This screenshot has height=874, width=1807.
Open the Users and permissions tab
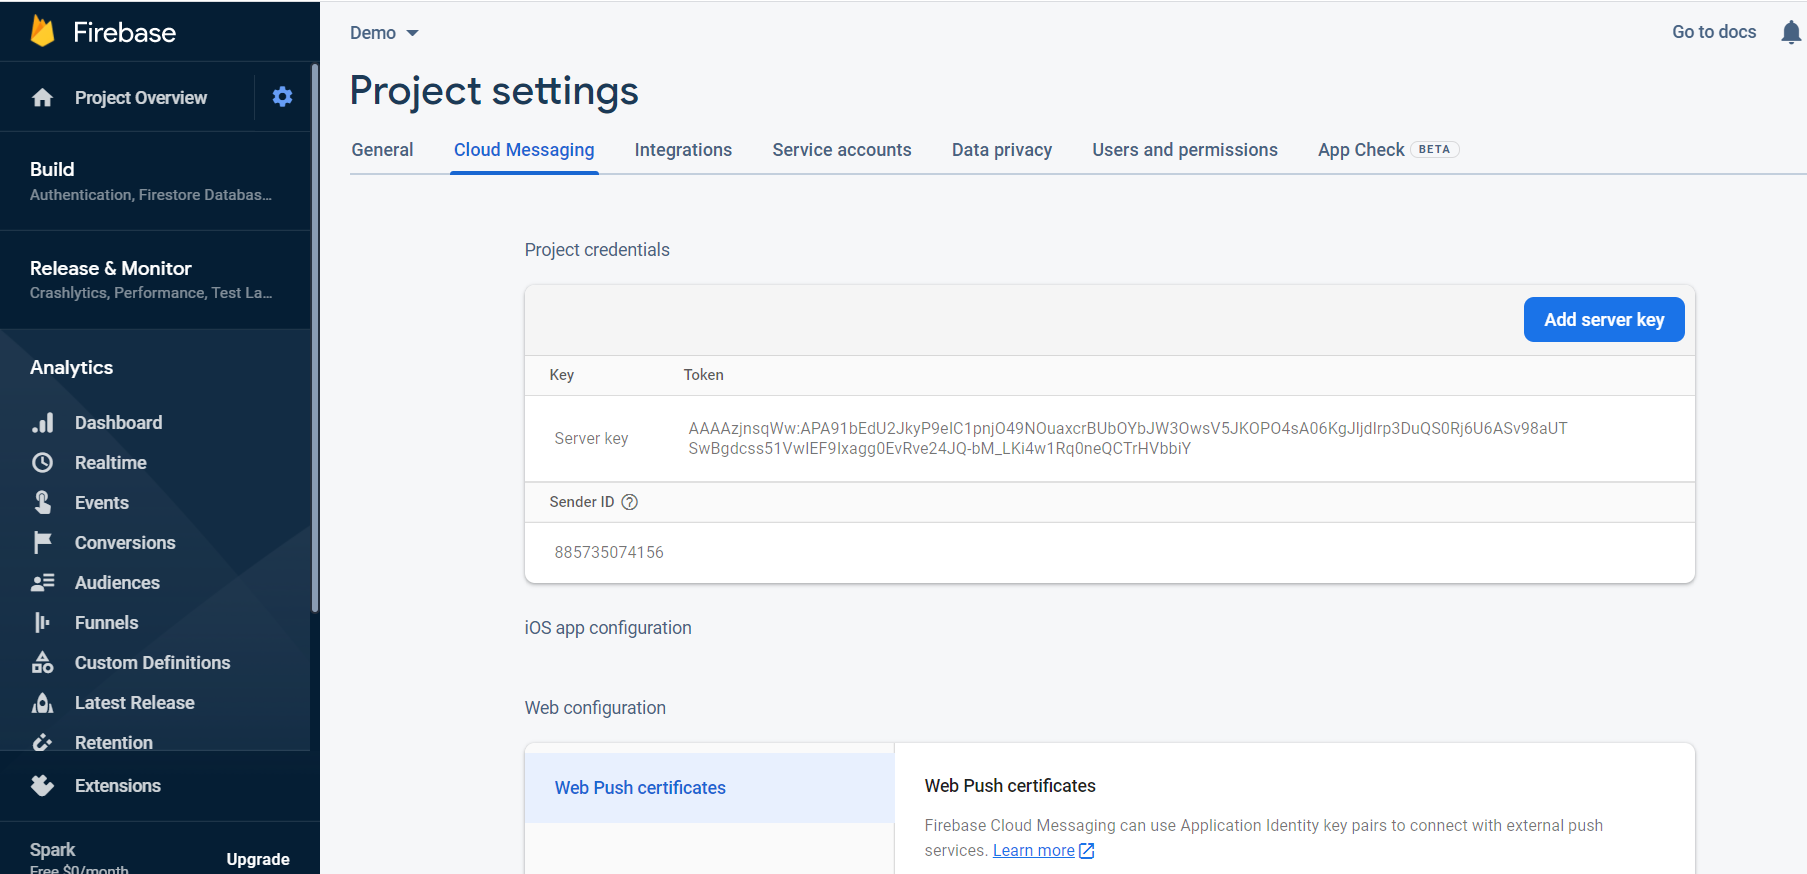(x=1185, y=150)
